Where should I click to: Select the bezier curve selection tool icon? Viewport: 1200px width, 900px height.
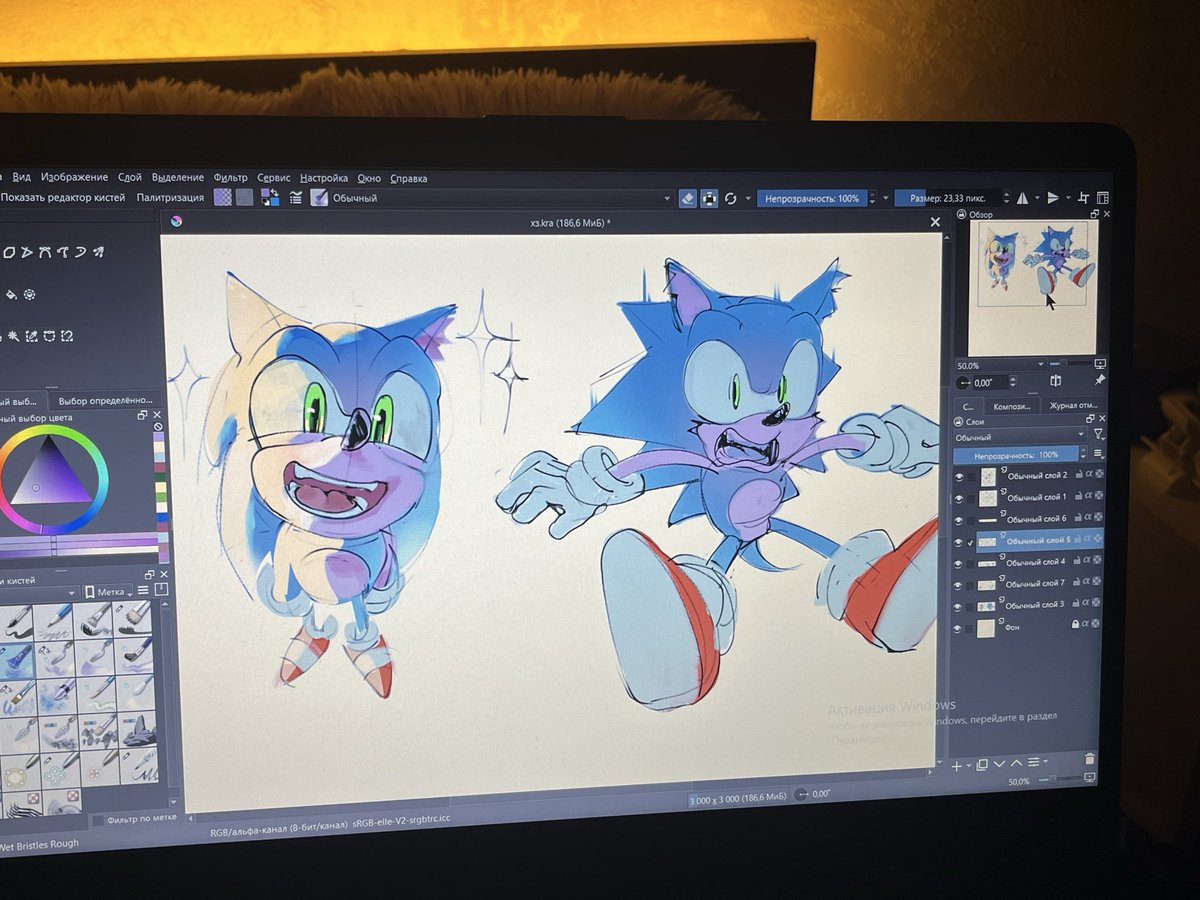click(51, 336)
